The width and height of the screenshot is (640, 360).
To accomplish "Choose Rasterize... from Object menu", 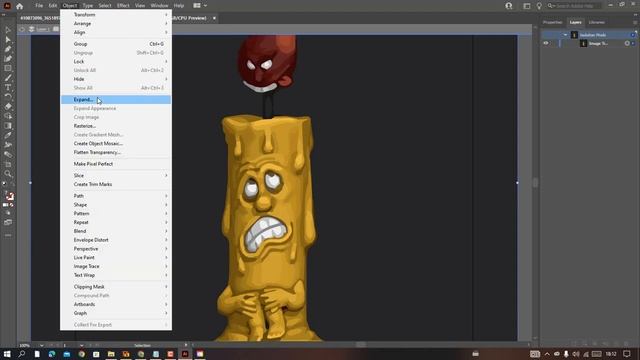I will coord(116,126).
